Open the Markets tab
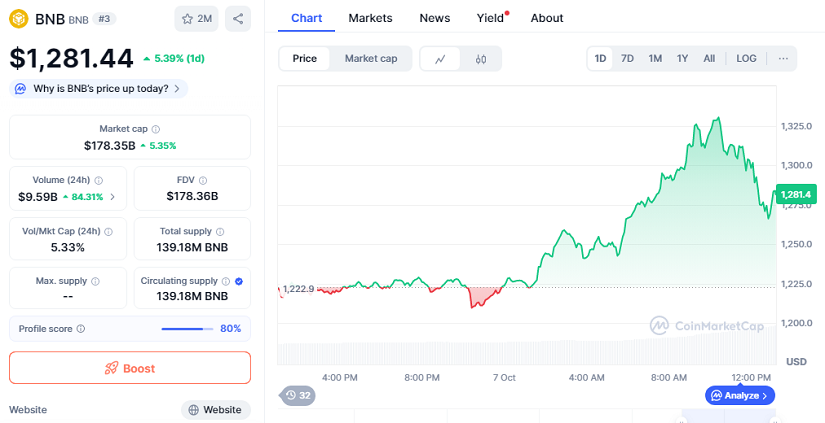The width and height of the screenshot is (825, 423). point(370,18)
